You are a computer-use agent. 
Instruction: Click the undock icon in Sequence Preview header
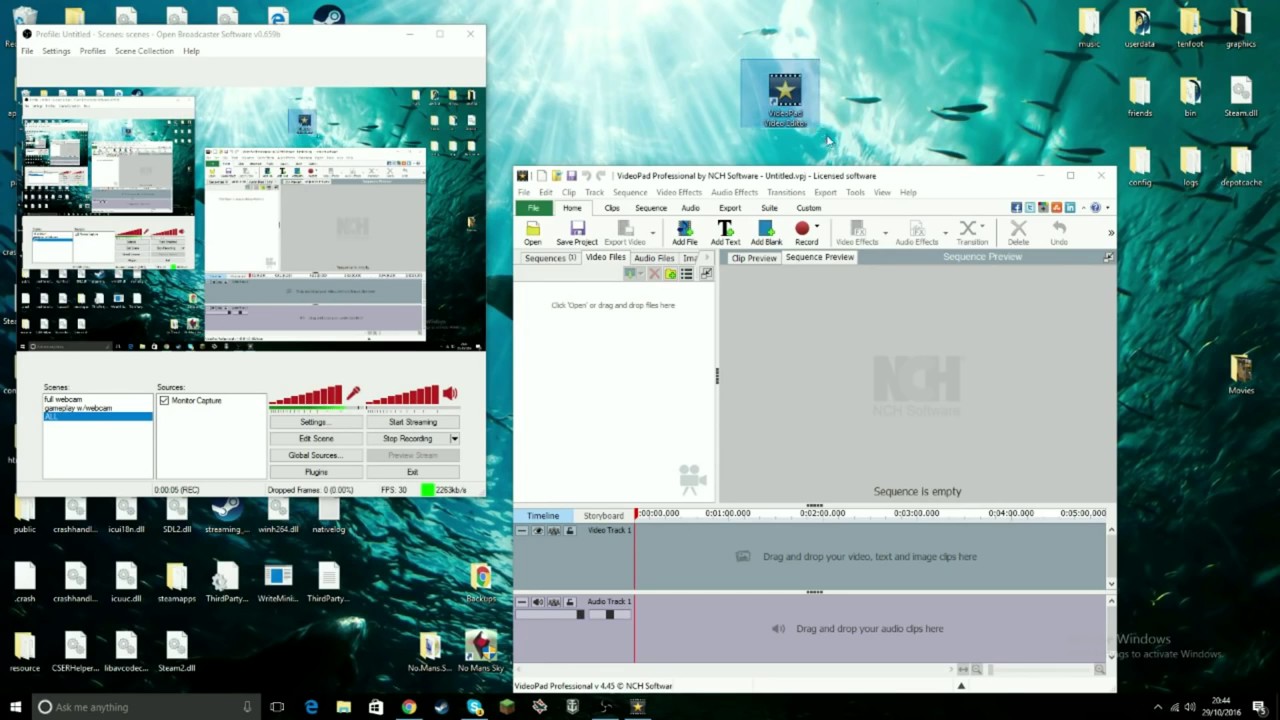1108,257
